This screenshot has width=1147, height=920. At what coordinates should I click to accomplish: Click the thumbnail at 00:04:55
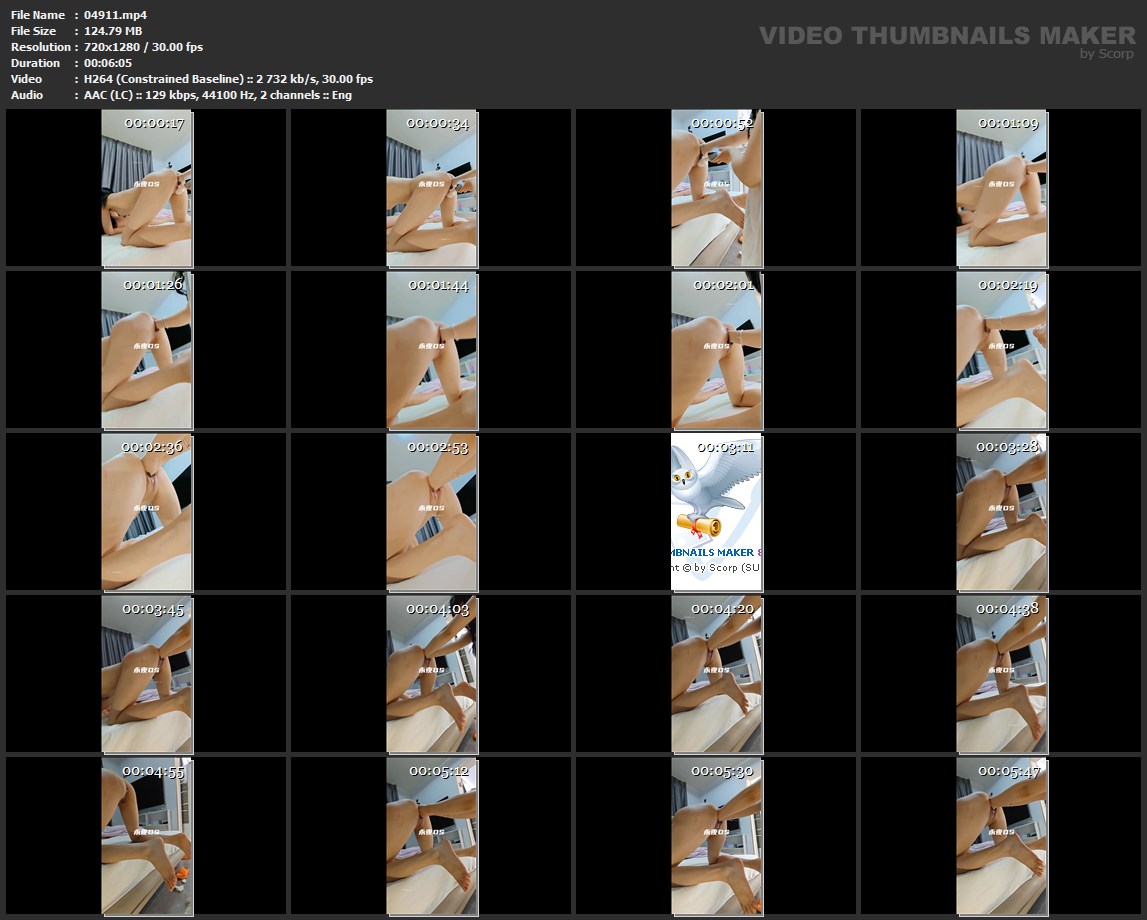146,836
